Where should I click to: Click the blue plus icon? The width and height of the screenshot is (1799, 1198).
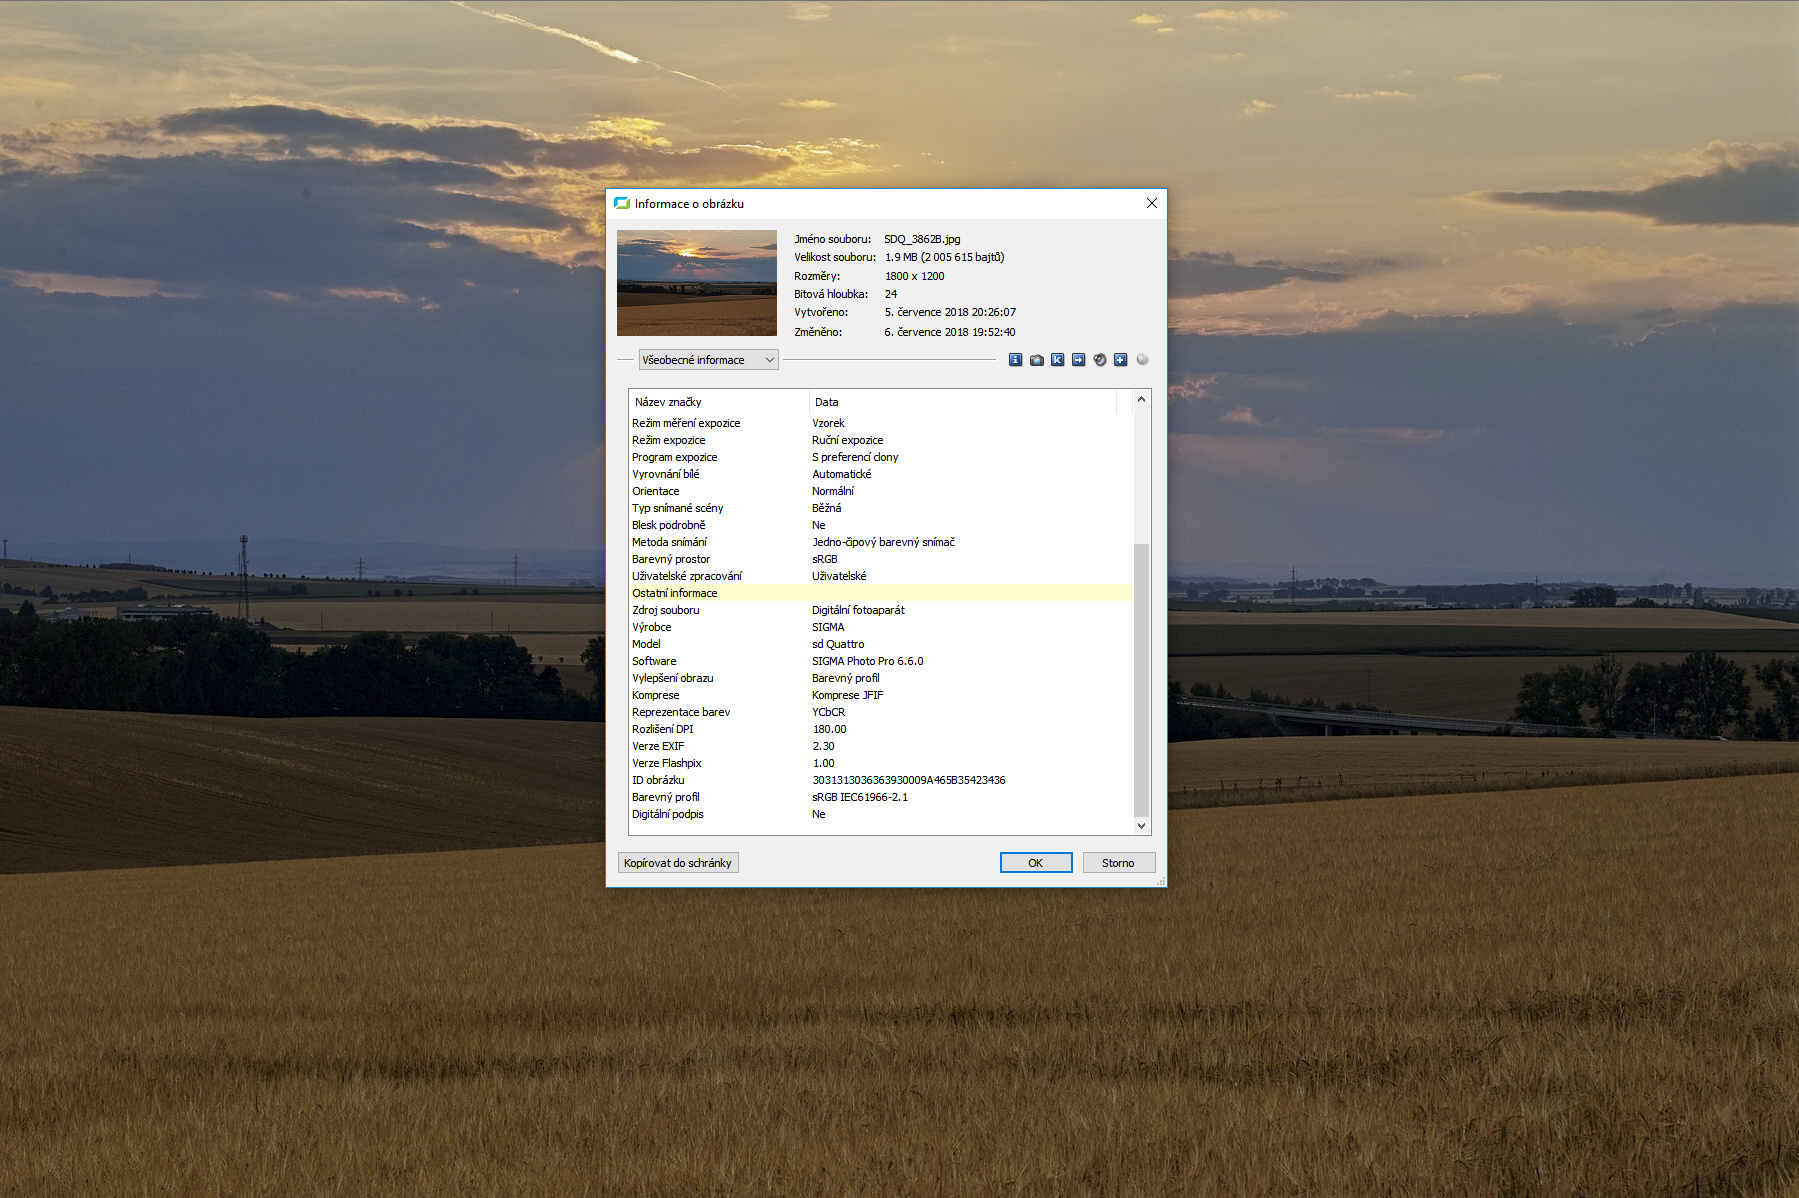(1120, 360)
